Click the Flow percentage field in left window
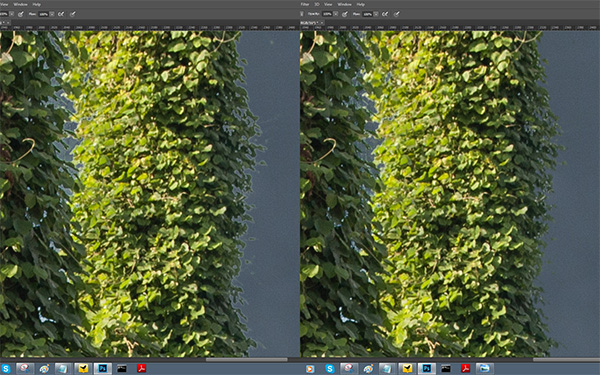Image resolution: width=600 pixels, height=375 pixels. 43,14
